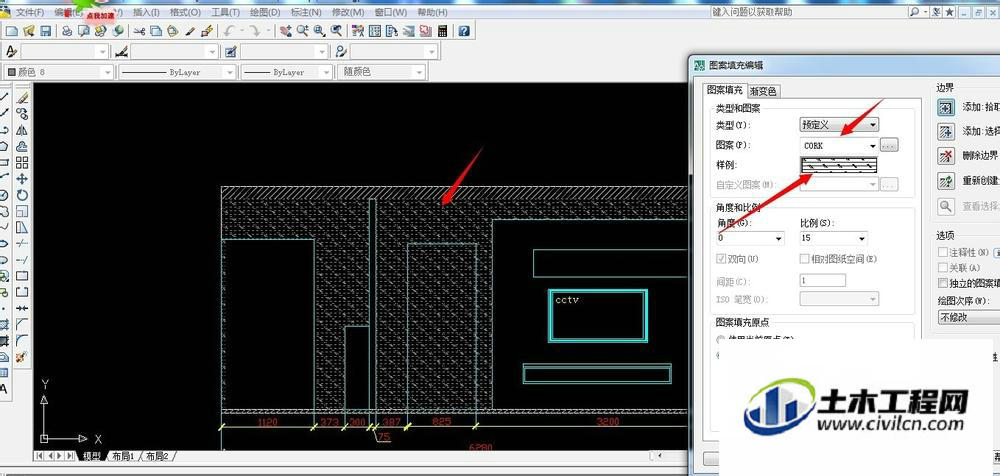This screenshot has width=1000, height=476.
Task: Click the Zoom Previous icon
Action: click(335, 31)
